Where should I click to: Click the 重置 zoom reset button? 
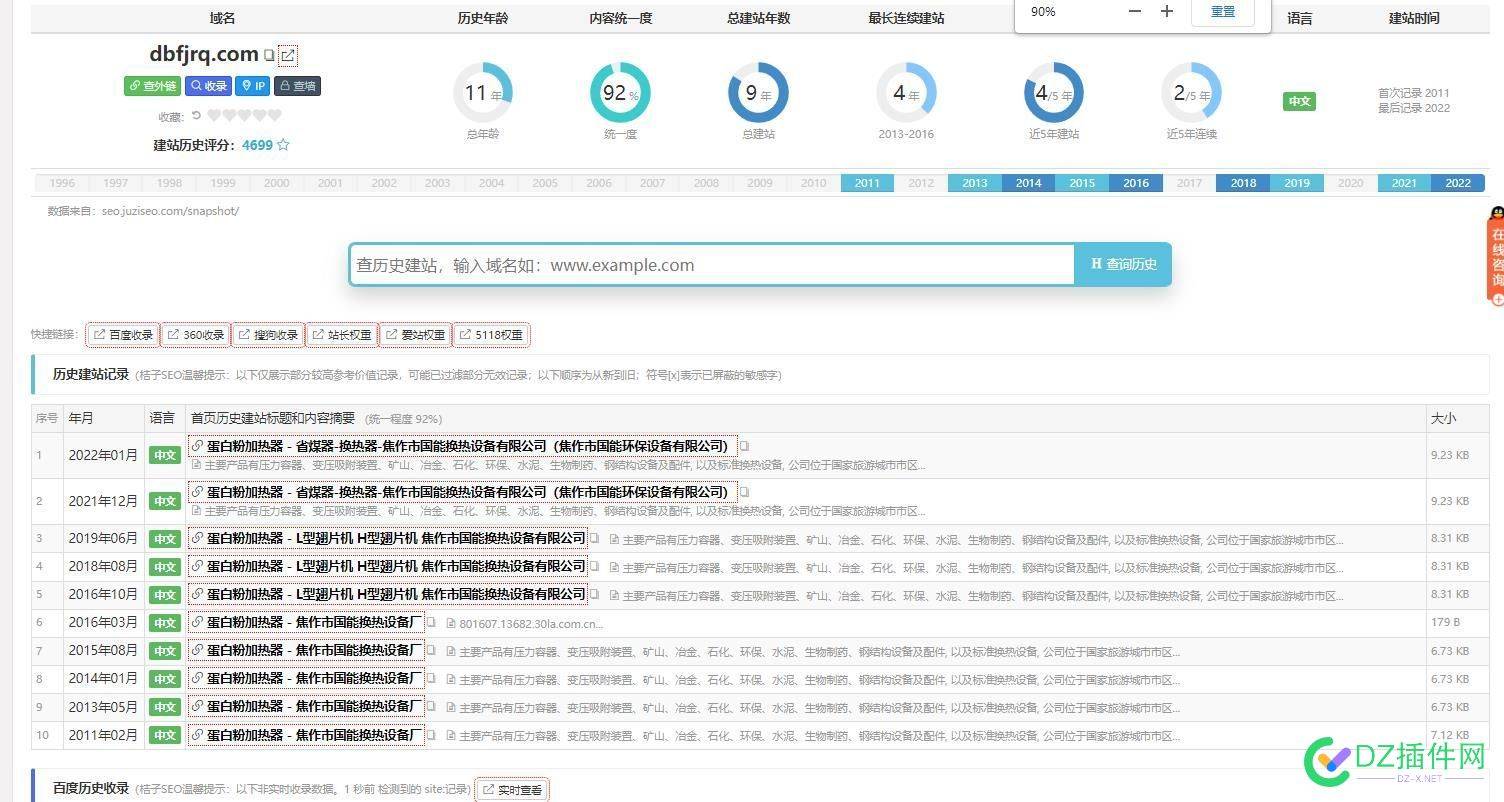[x=1222, y=12]
